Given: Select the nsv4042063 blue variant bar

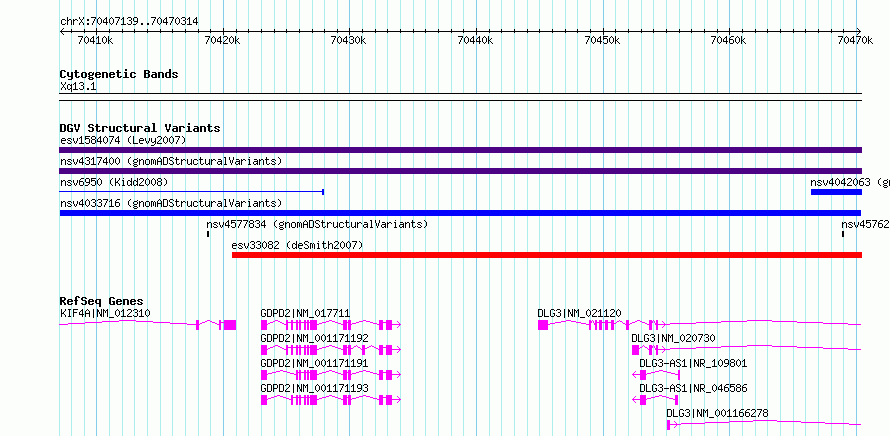Looking at the screenshot, I should coord(836,192).
